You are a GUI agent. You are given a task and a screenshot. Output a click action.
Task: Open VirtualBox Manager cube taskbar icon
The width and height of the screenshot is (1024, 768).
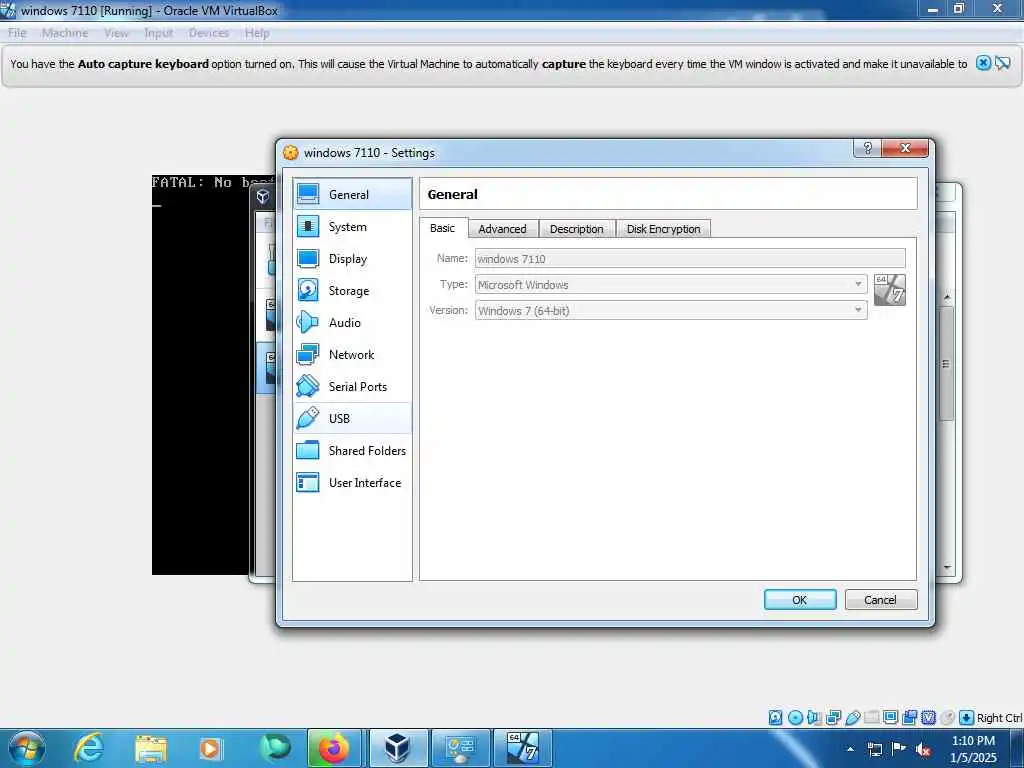396,748
